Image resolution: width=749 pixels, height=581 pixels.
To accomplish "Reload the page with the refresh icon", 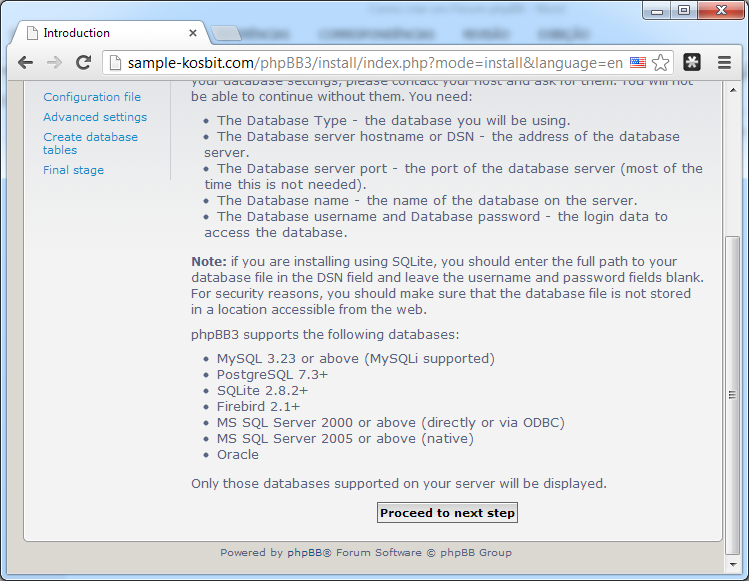I will click(x=84, y=63).
